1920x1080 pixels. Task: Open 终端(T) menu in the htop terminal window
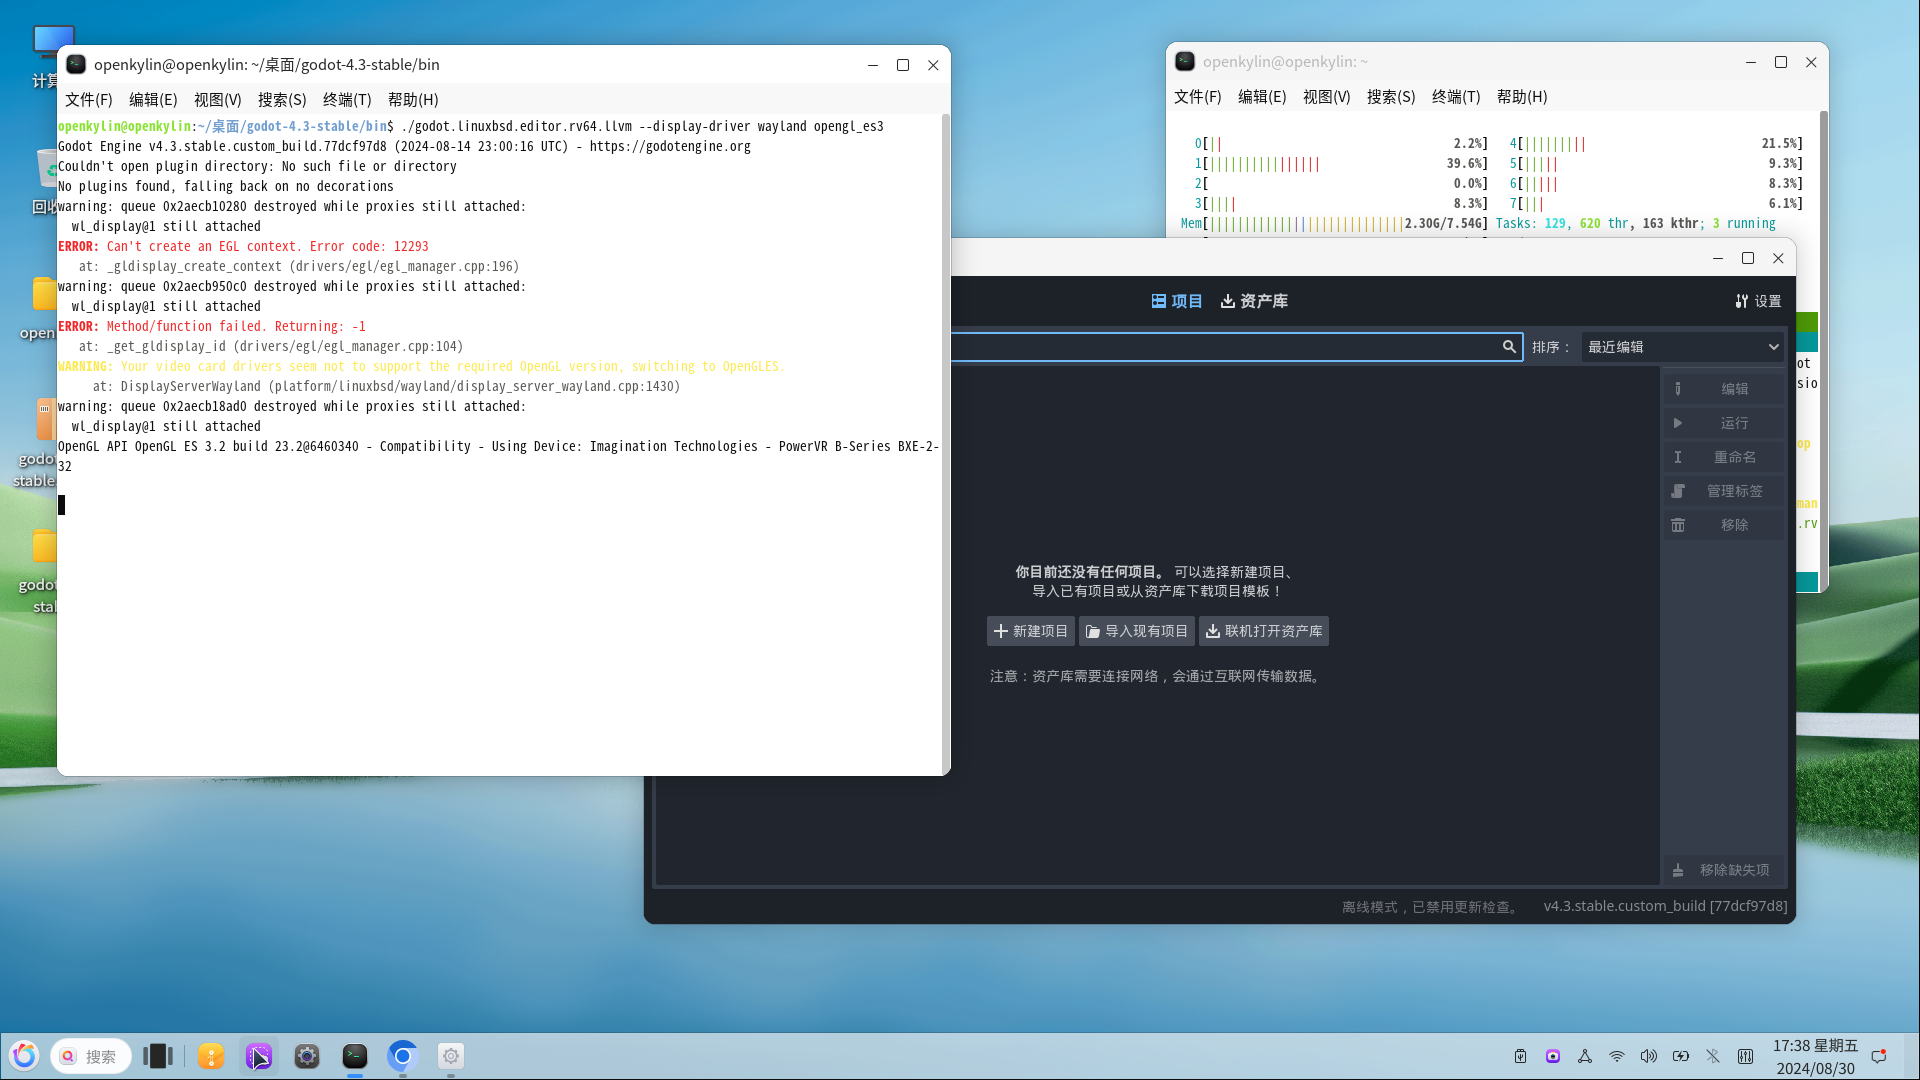[x=1456, y=97]
